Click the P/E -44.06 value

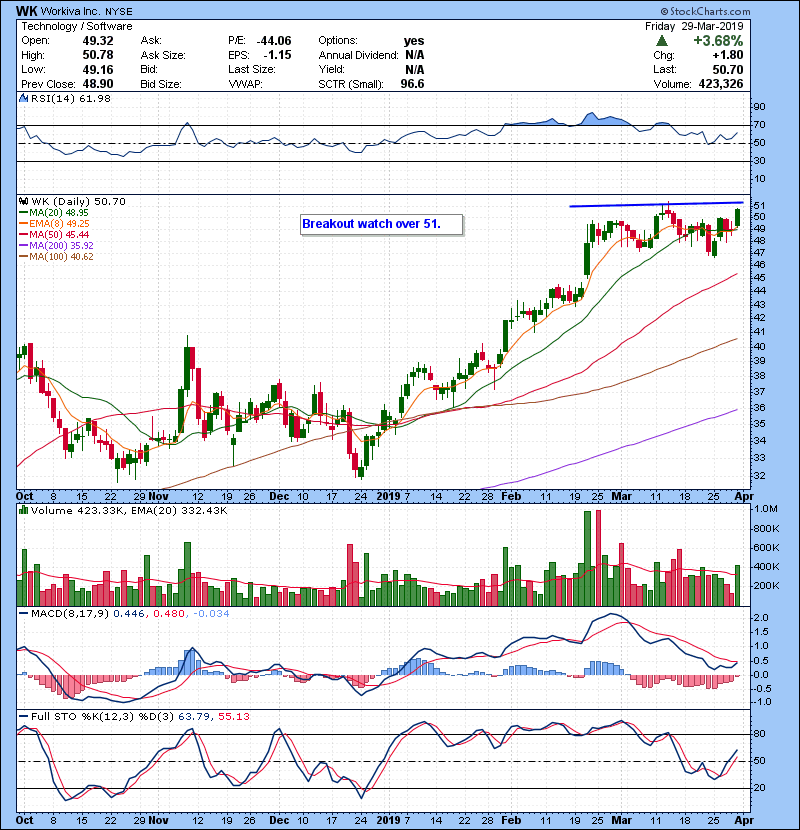(274, 41)
